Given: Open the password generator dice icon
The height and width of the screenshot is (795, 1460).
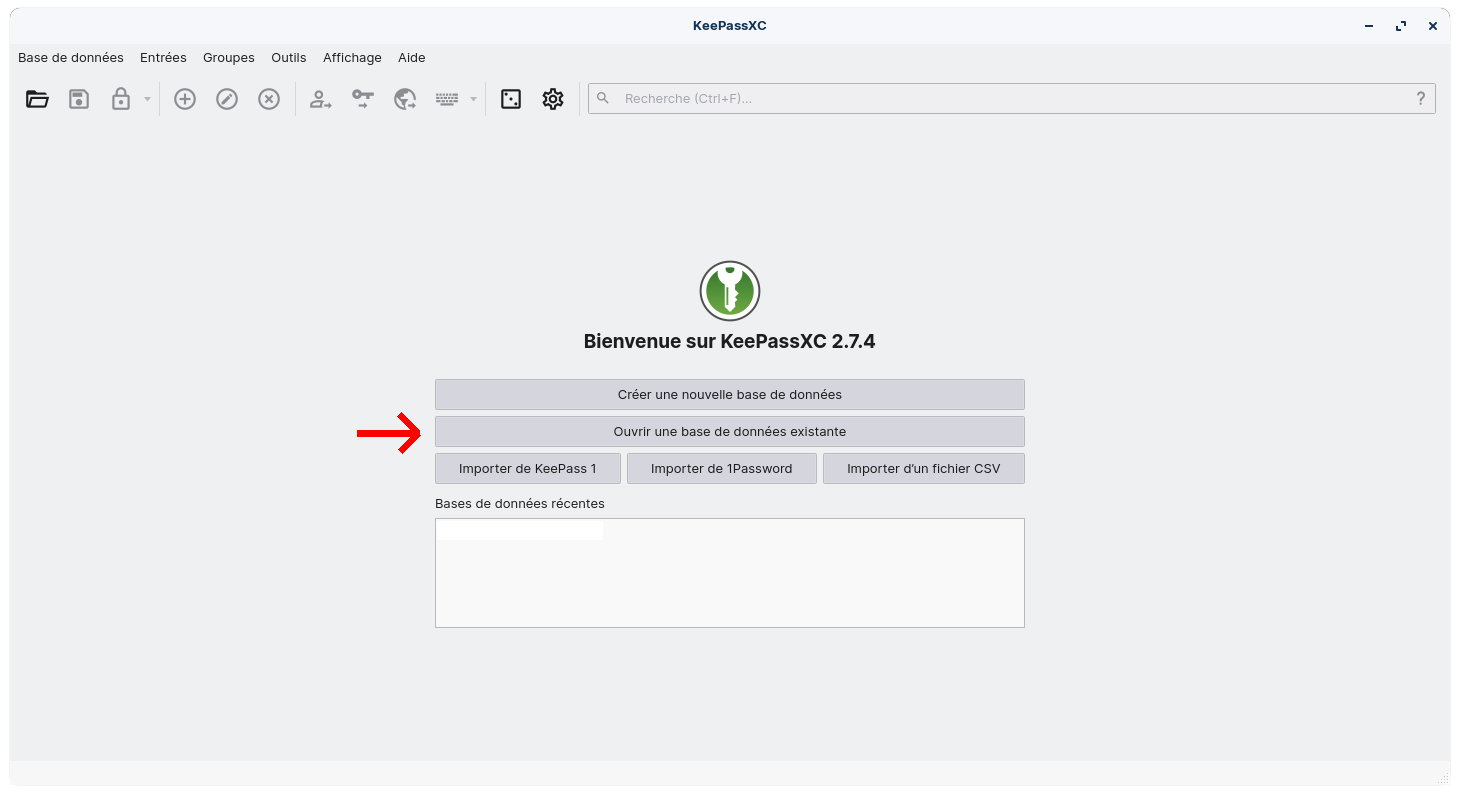Looking at the screenshot, I should click(511, 99).
